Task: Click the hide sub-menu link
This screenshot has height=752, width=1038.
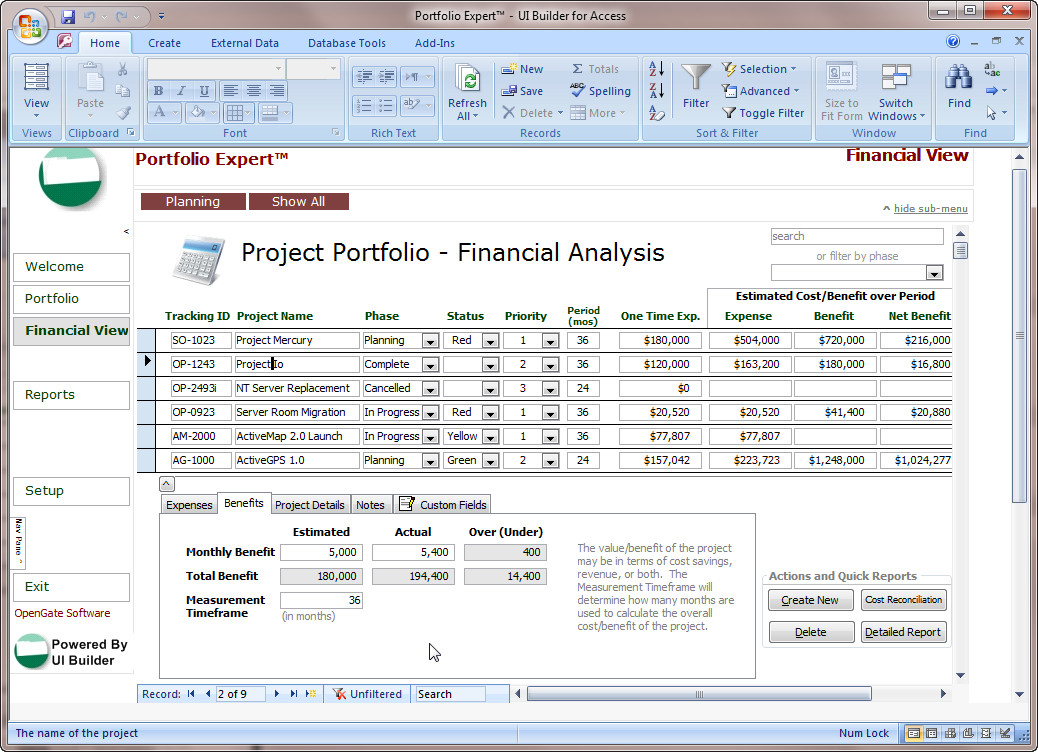Action: coord(931,209)
